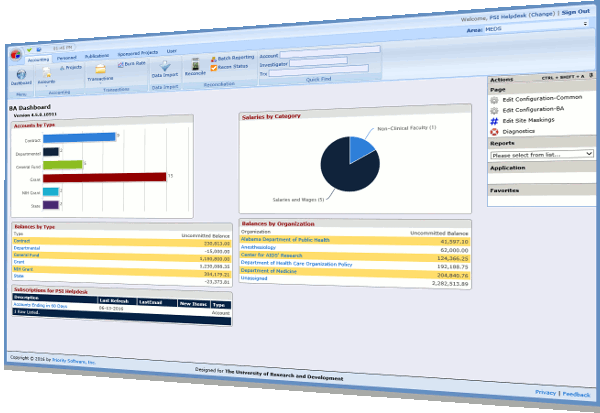Image resolution: width=600 pixels, height=413 pixels.
Task: Sort subscriptions by Type column
Action: coord(219,305)
